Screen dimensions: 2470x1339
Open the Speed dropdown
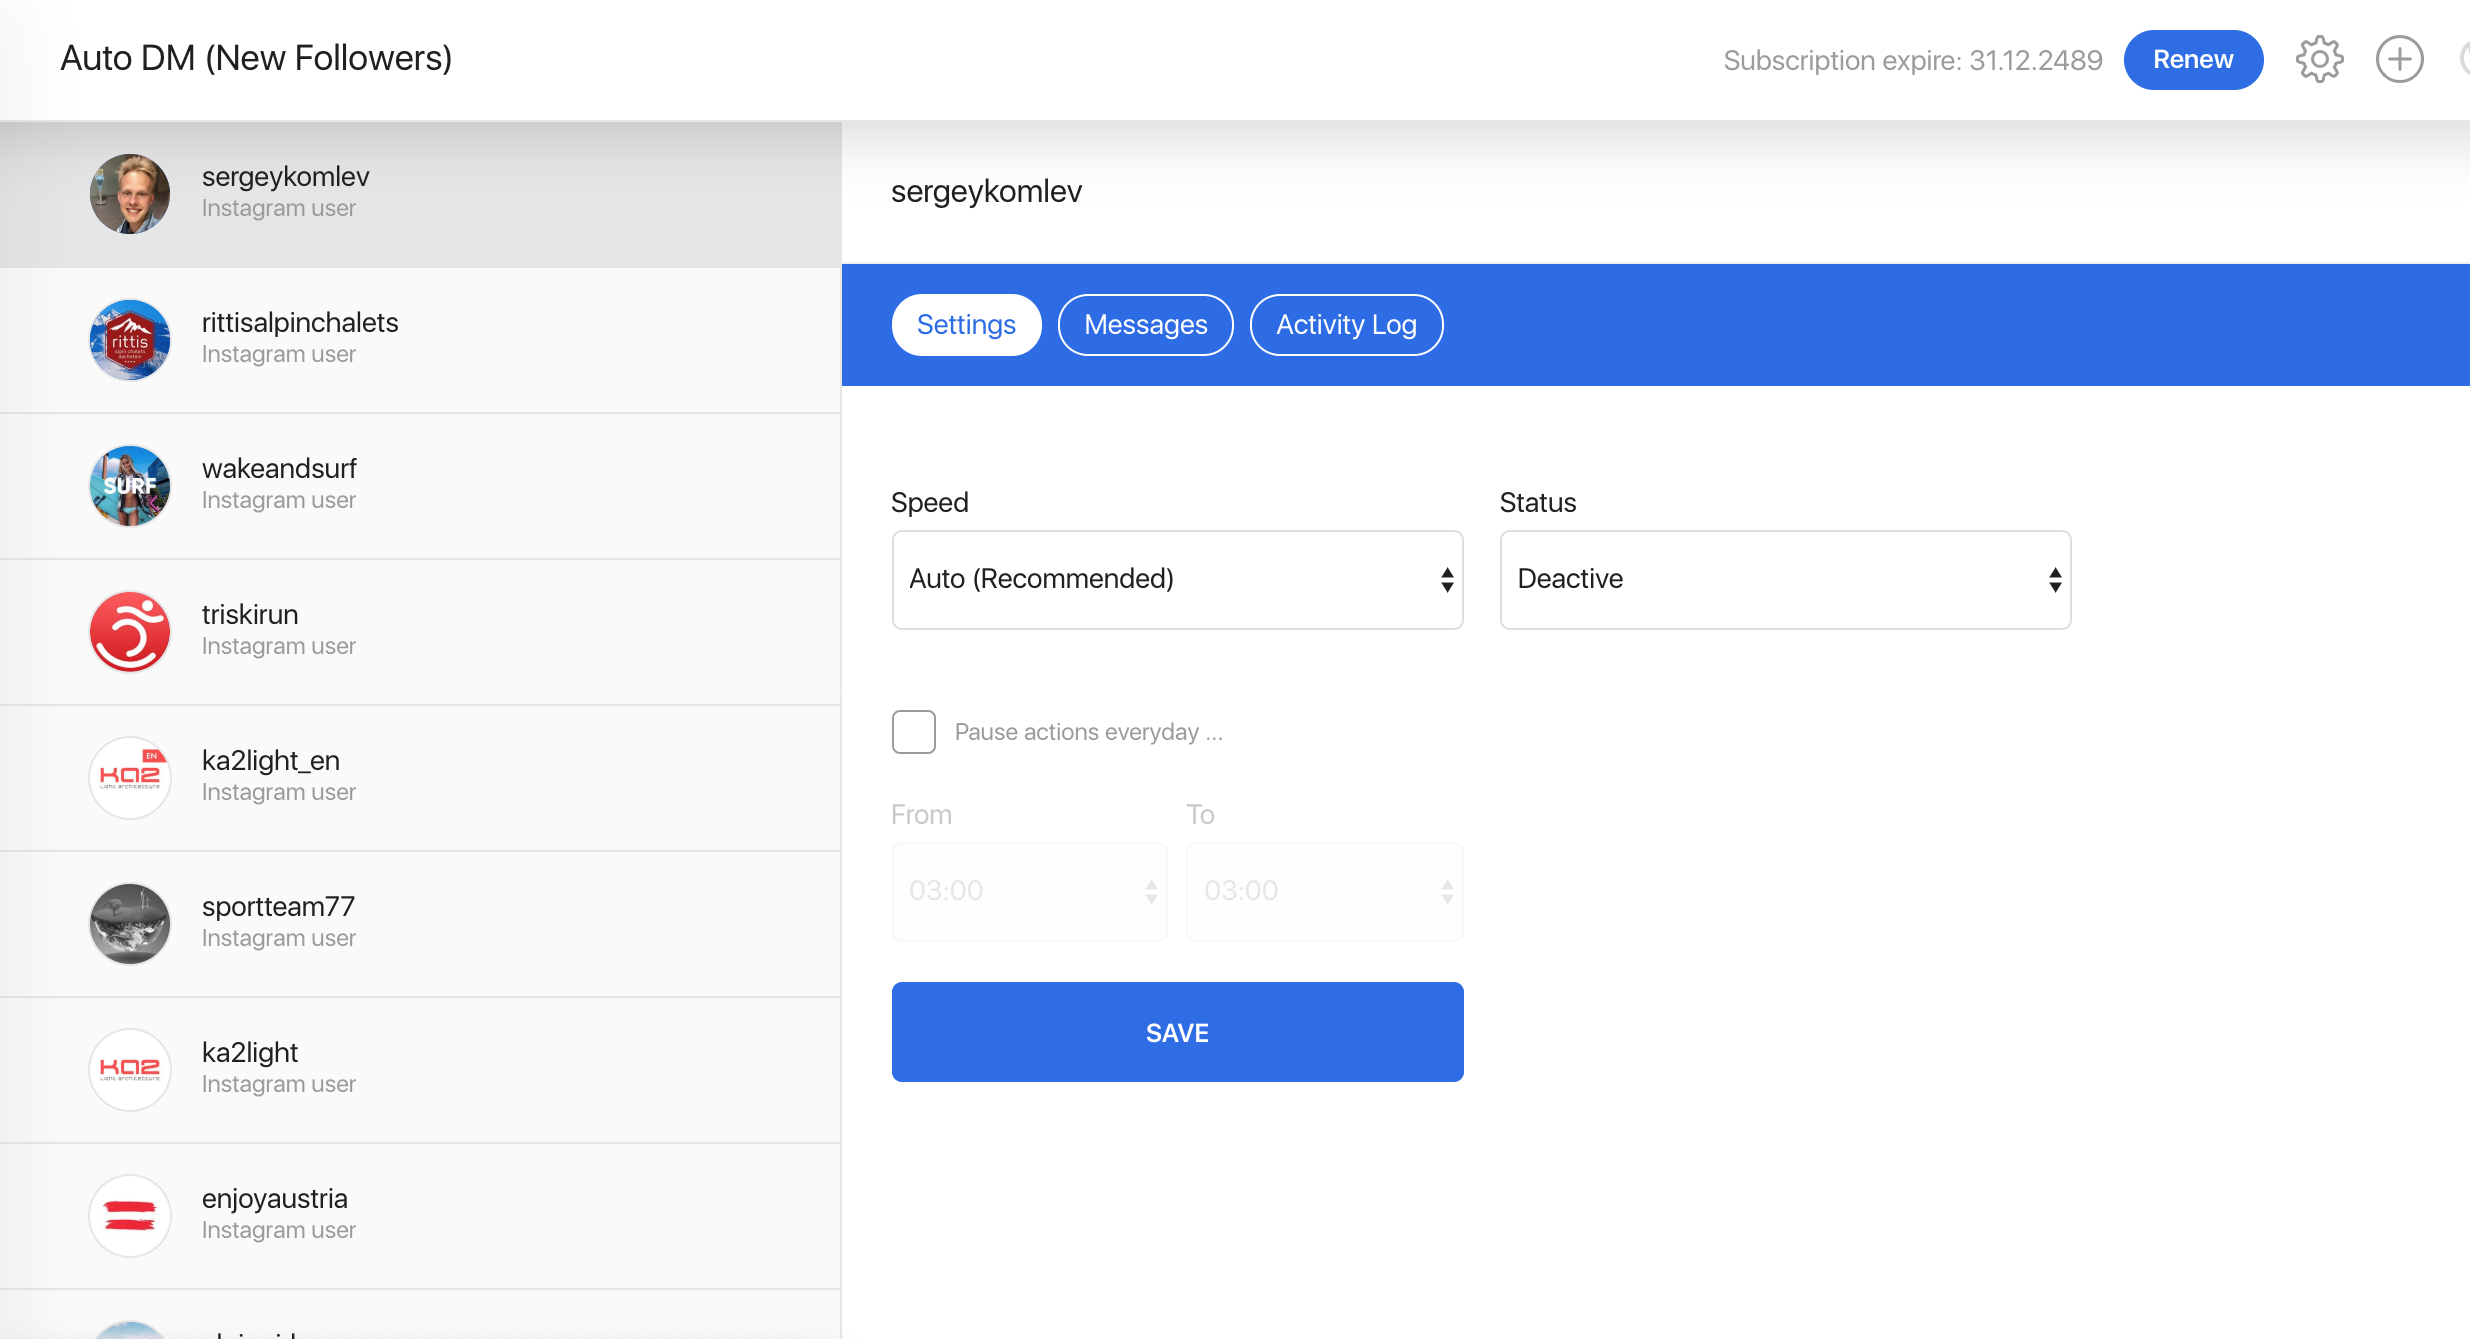pyautogui.click(x=1177, y=580)
